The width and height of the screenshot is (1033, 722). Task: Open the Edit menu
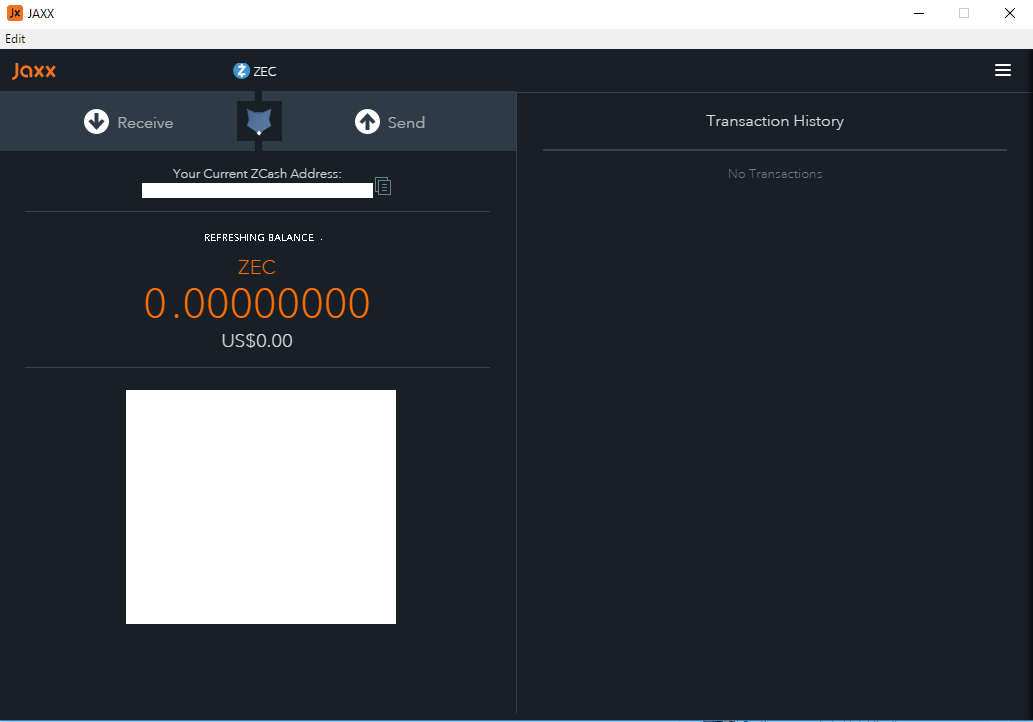[x=15, y=39]
